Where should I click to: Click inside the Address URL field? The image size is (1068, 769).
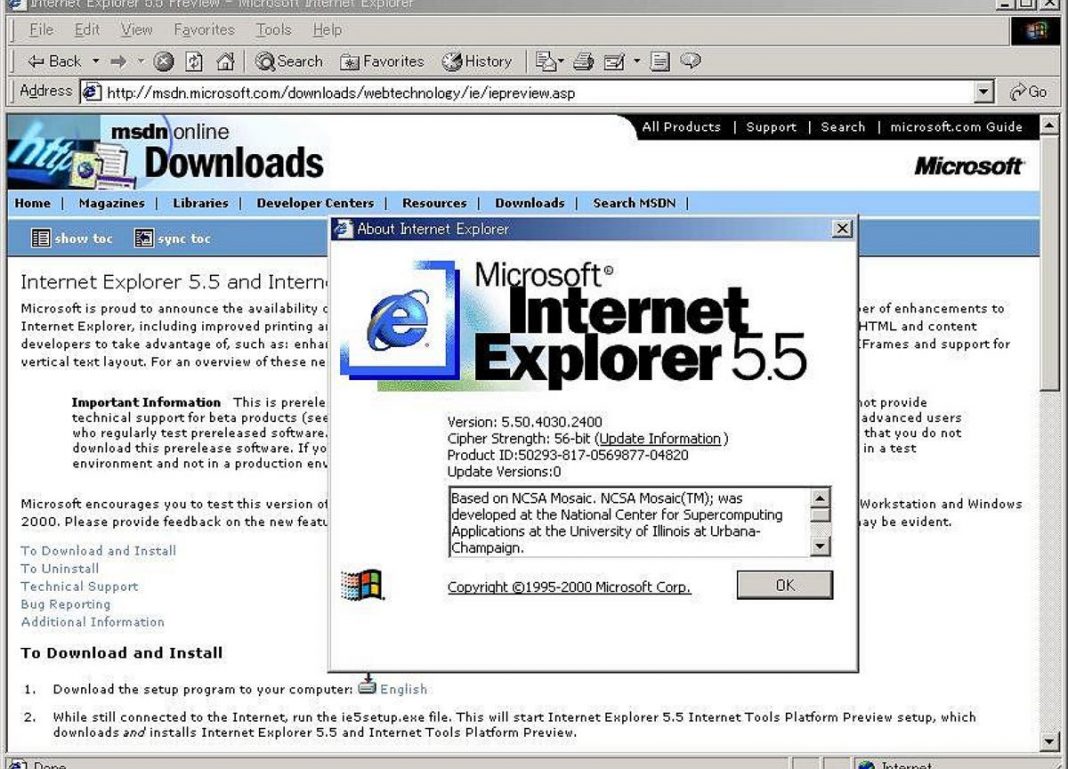[x=538, y=93]
